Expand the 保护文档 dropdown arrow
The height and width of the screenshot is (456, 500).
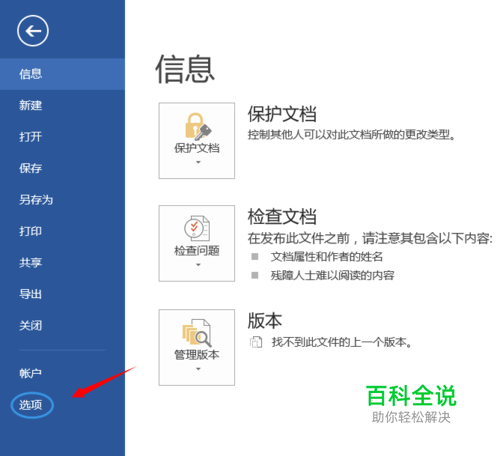pyautogui.click(x=198, y=162)
